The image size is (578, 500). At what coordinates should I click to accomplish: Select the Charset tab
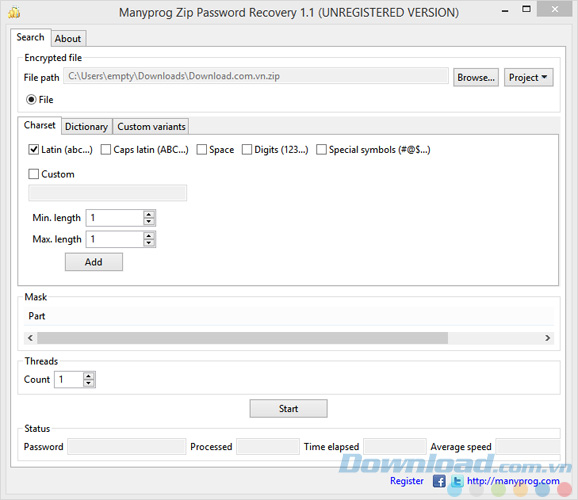[39, 125]
